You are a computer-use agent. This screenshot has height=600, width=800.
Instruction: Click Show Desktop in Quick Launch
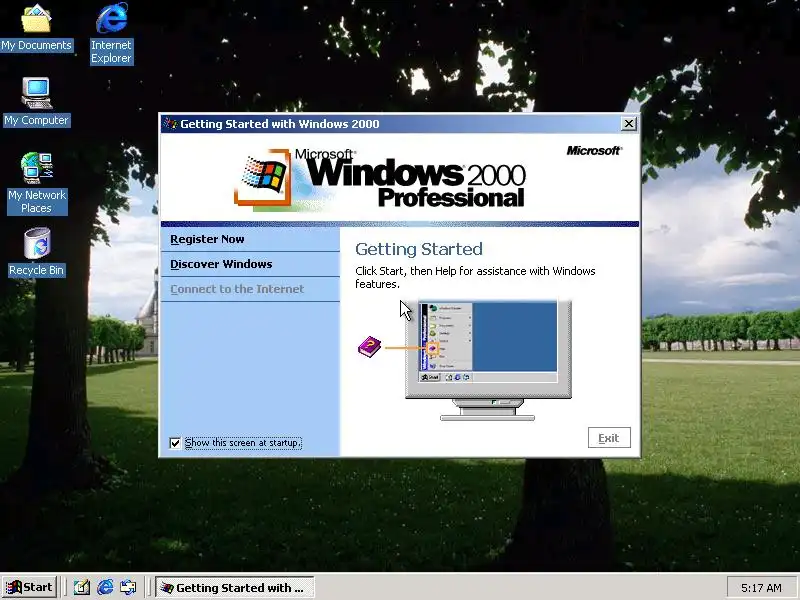(82, 588)
